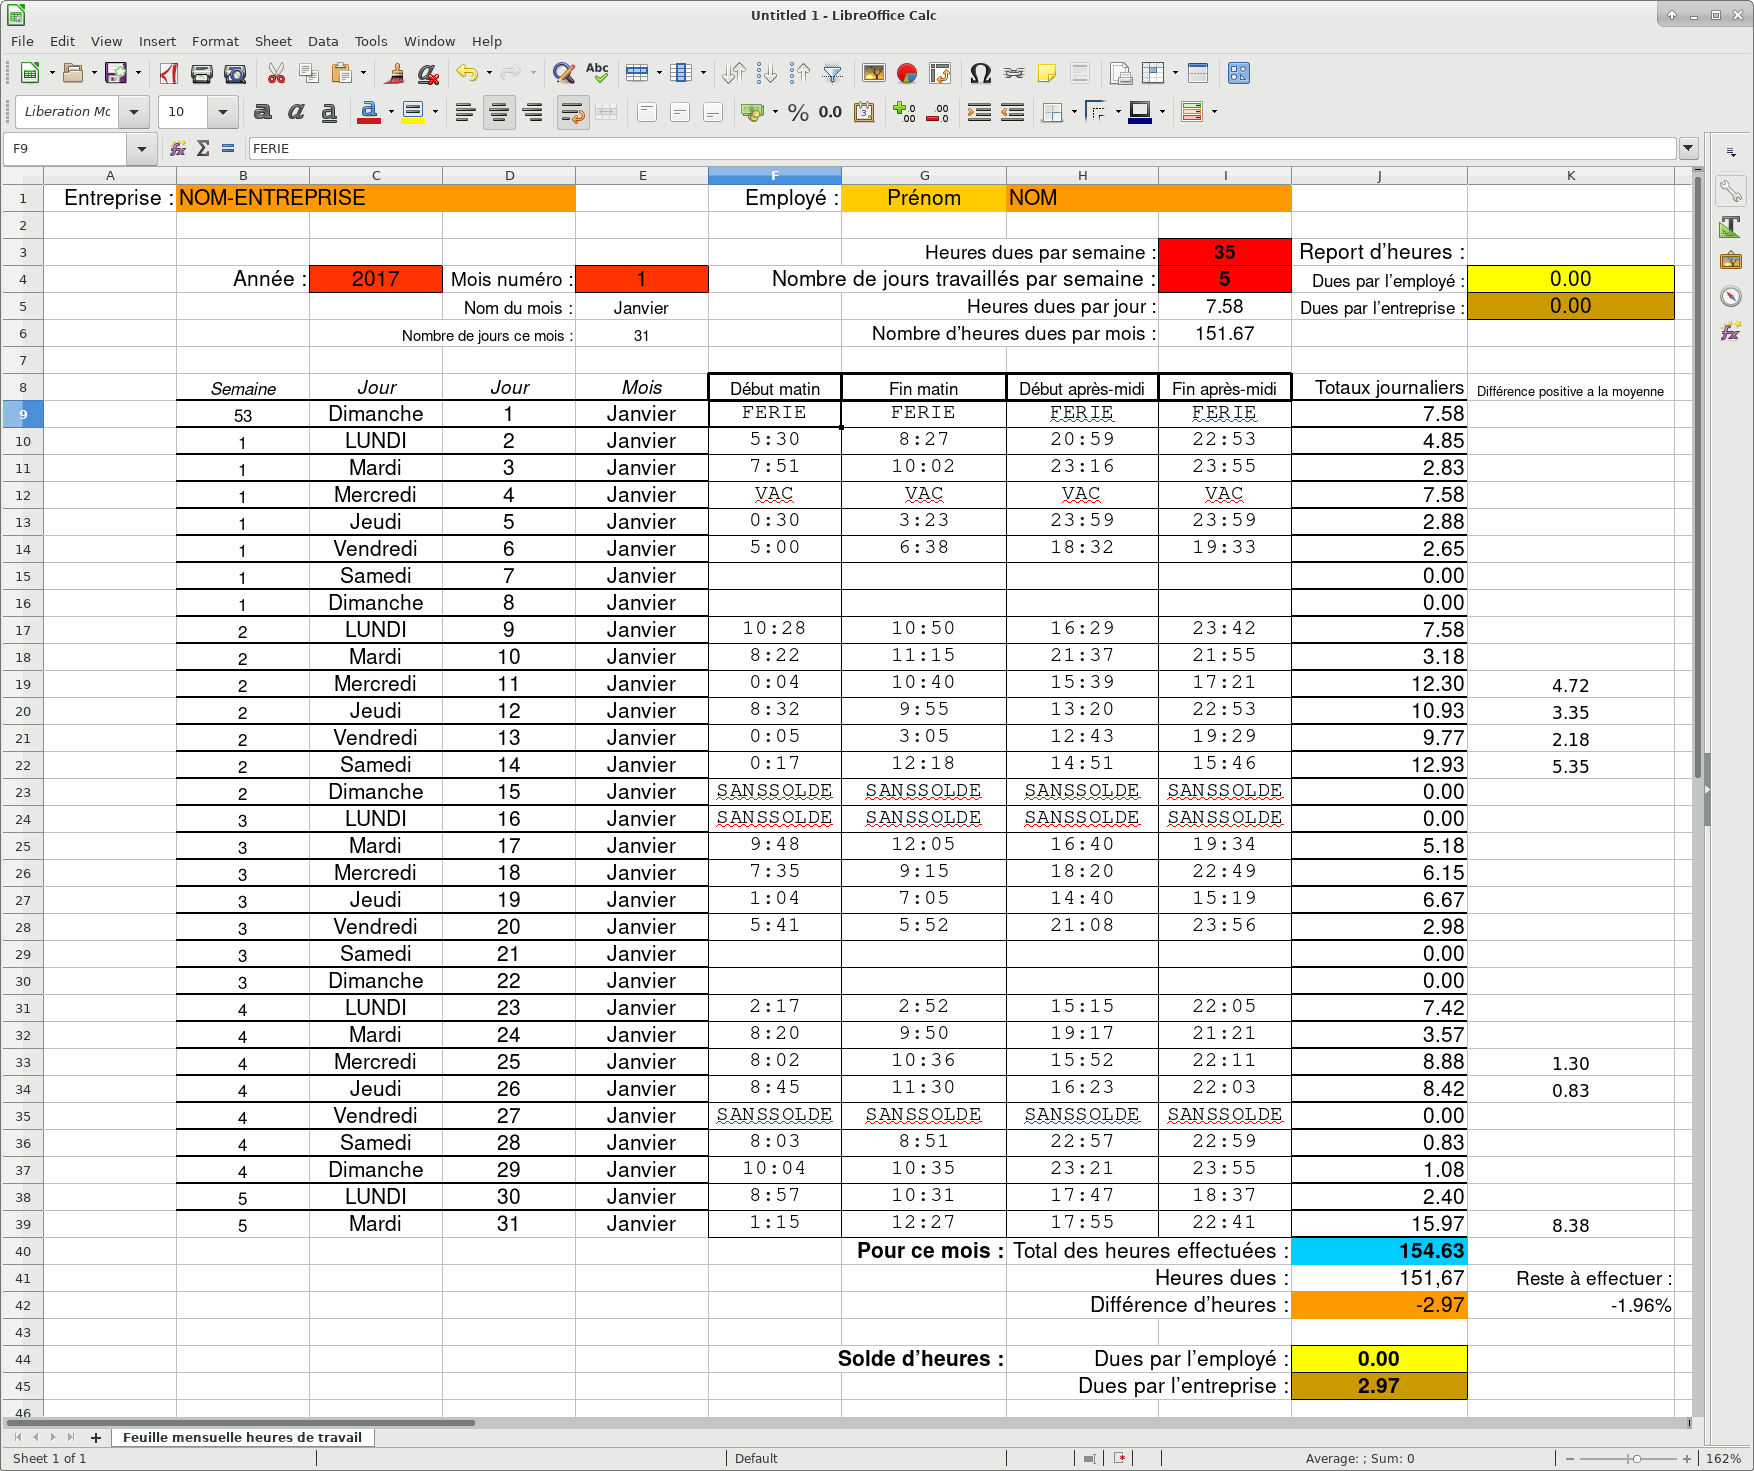Activate the Clone Formatting paintbrush
Viewport: 1754px width, 1471px height.
[395, 73]
